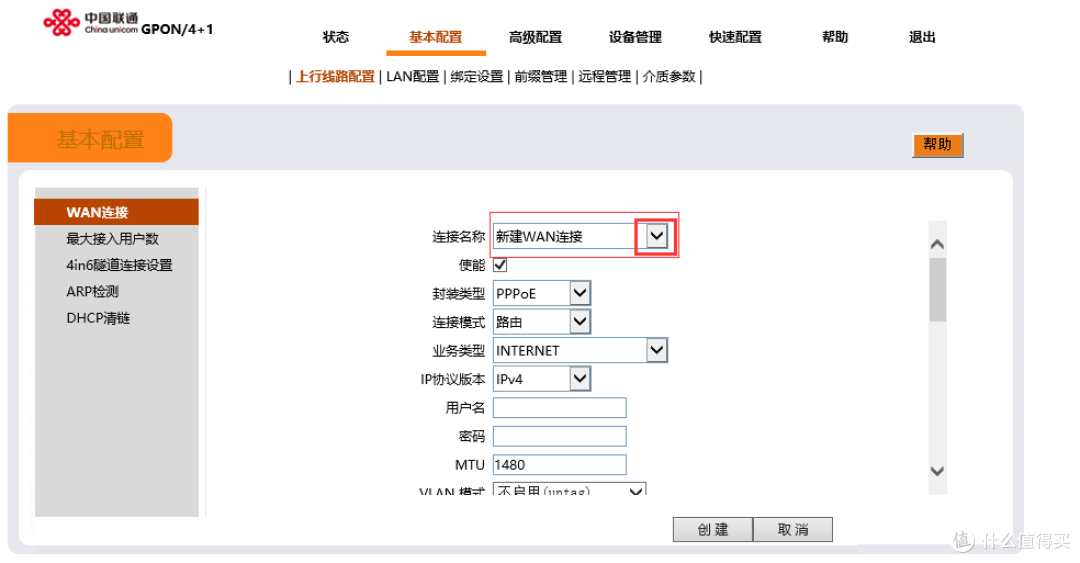Click the form scrollbar up arrow

pyautogui.click(x=937, y=244)
